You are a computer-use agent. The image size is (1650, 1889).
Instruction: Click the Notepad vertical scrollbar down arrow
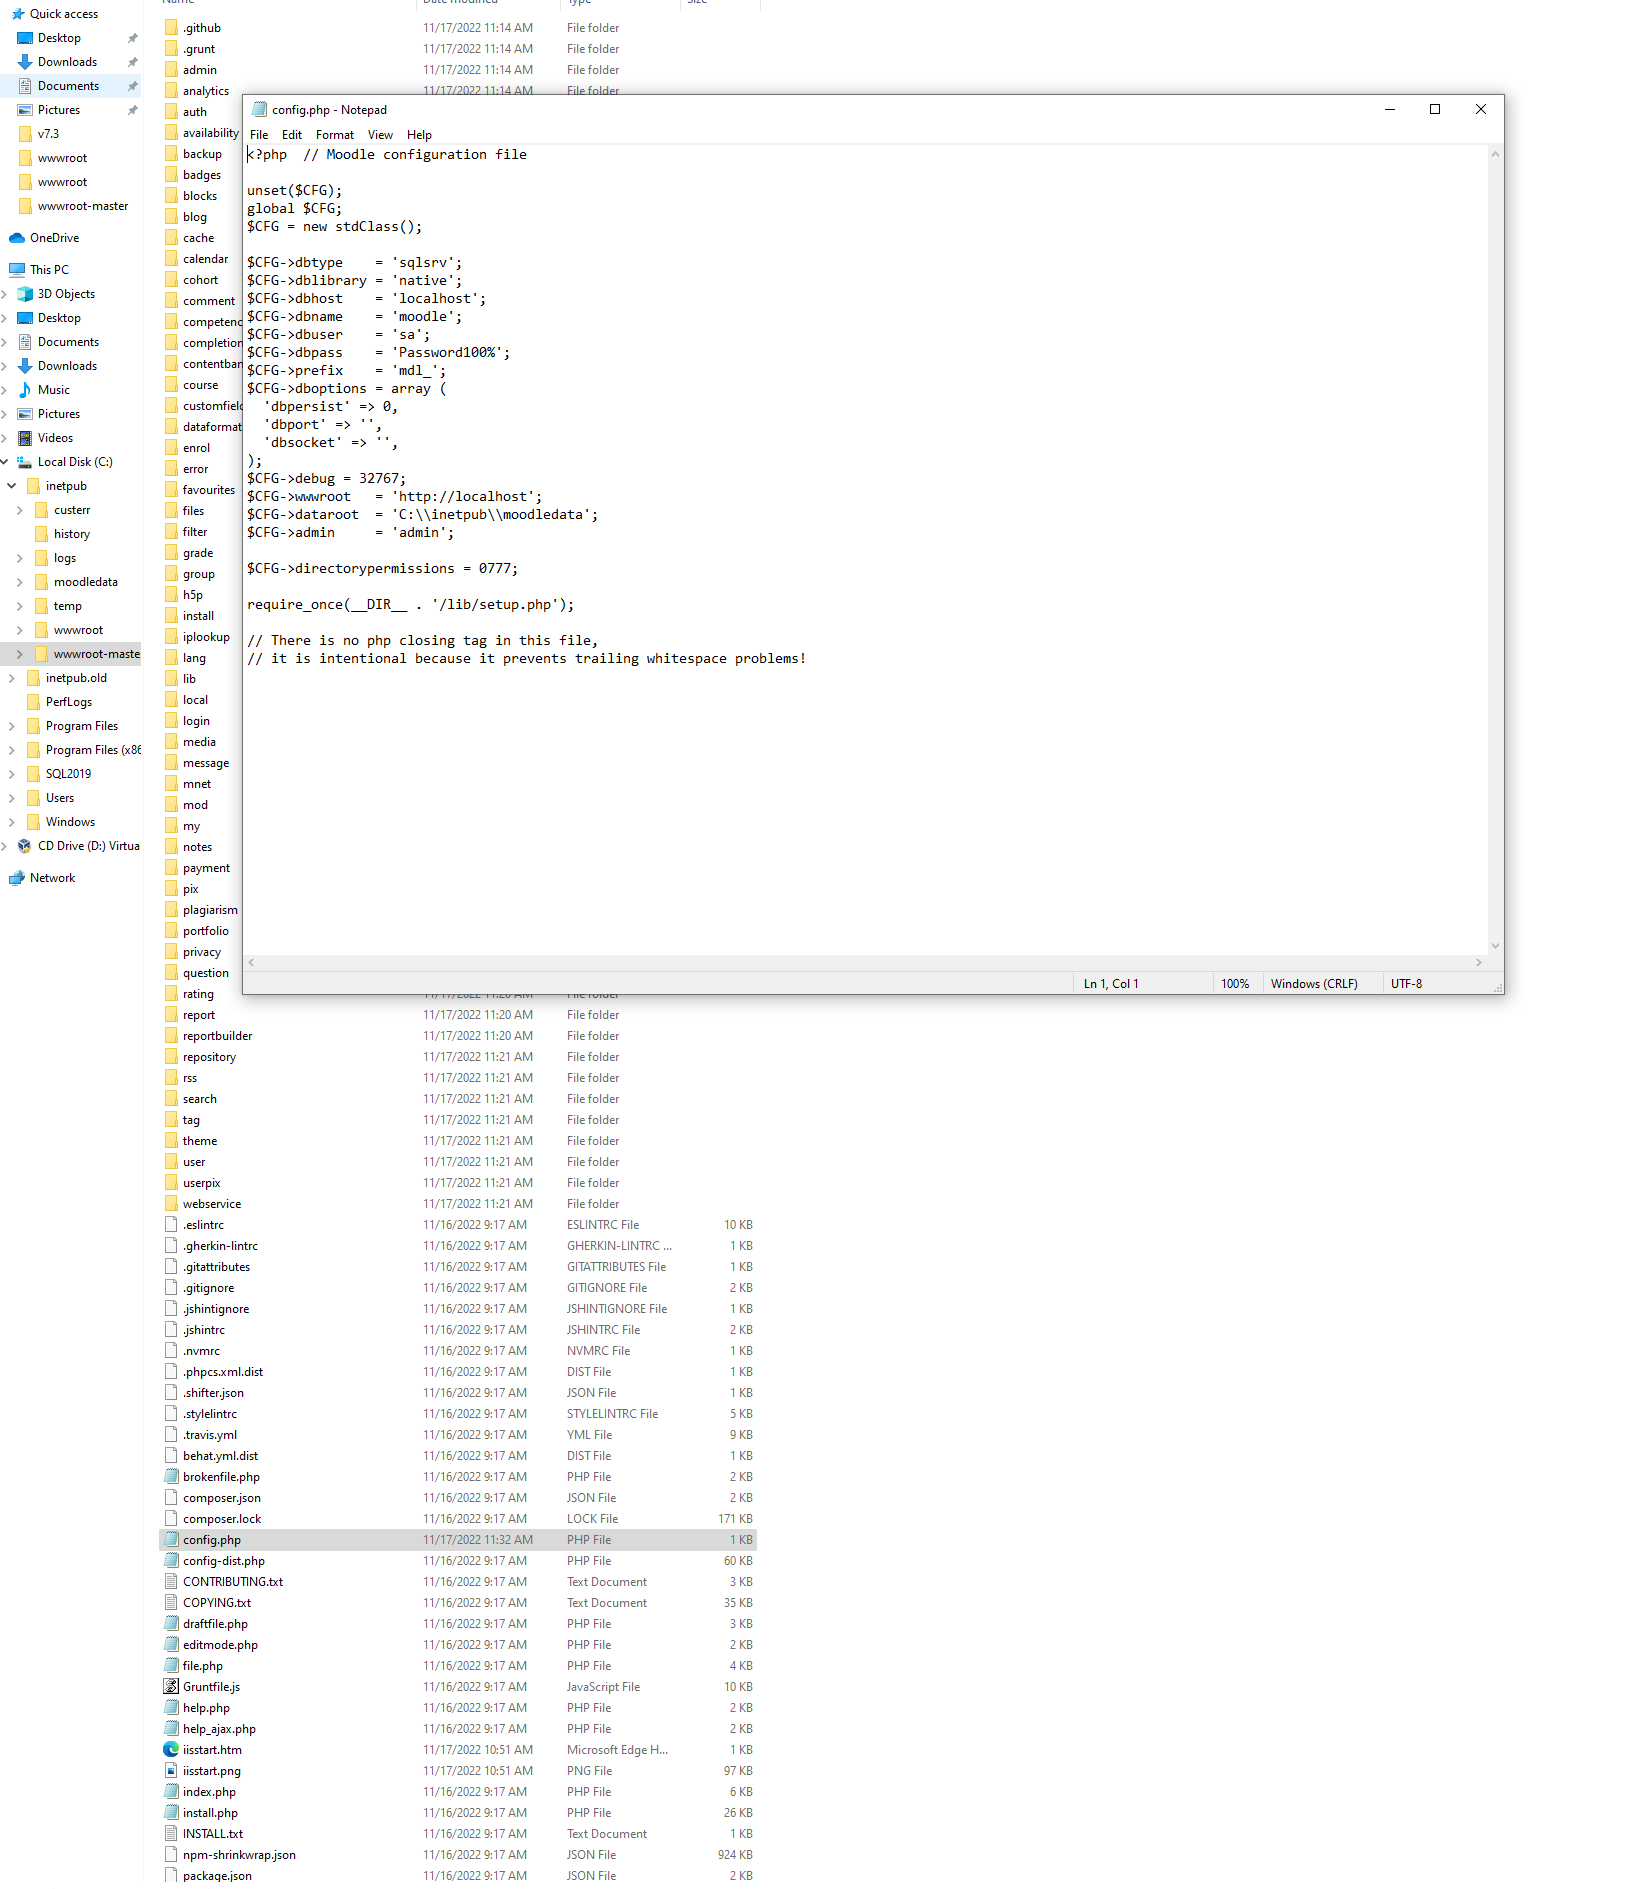[1495, 946]
